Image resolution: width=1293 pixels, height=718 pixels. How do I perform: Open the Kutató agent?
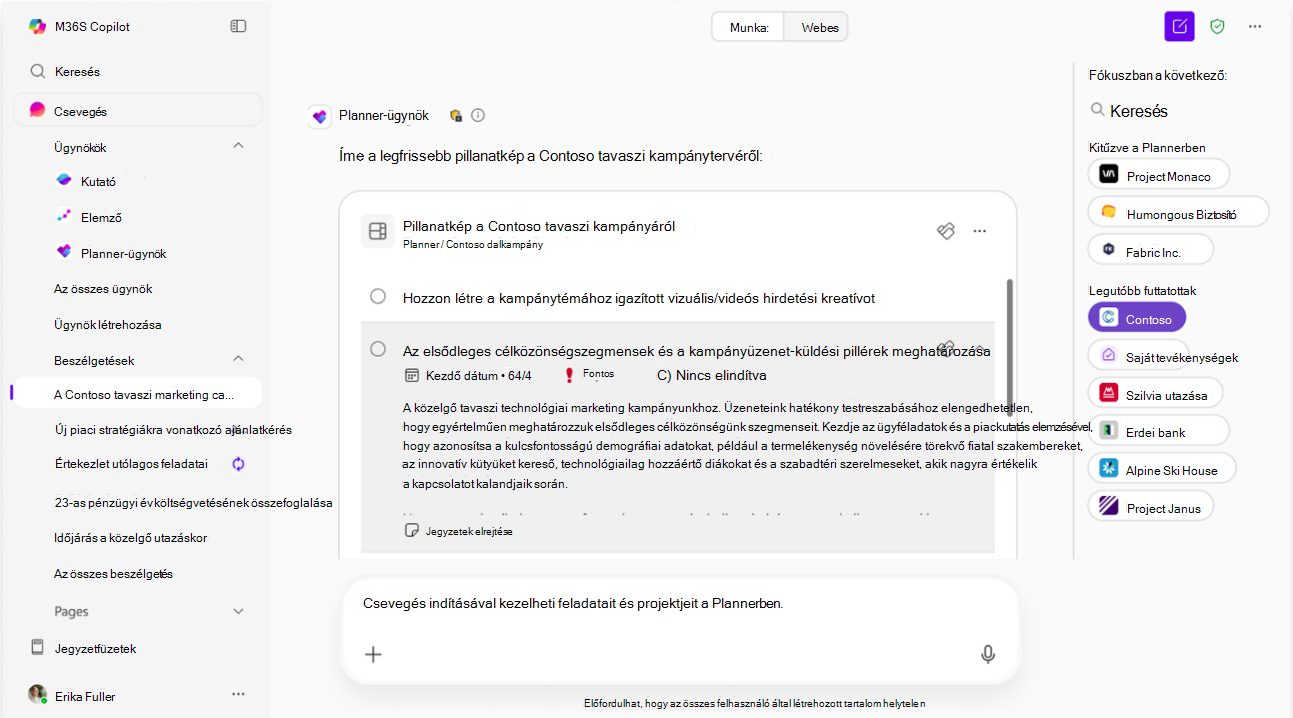coord(98,181)
